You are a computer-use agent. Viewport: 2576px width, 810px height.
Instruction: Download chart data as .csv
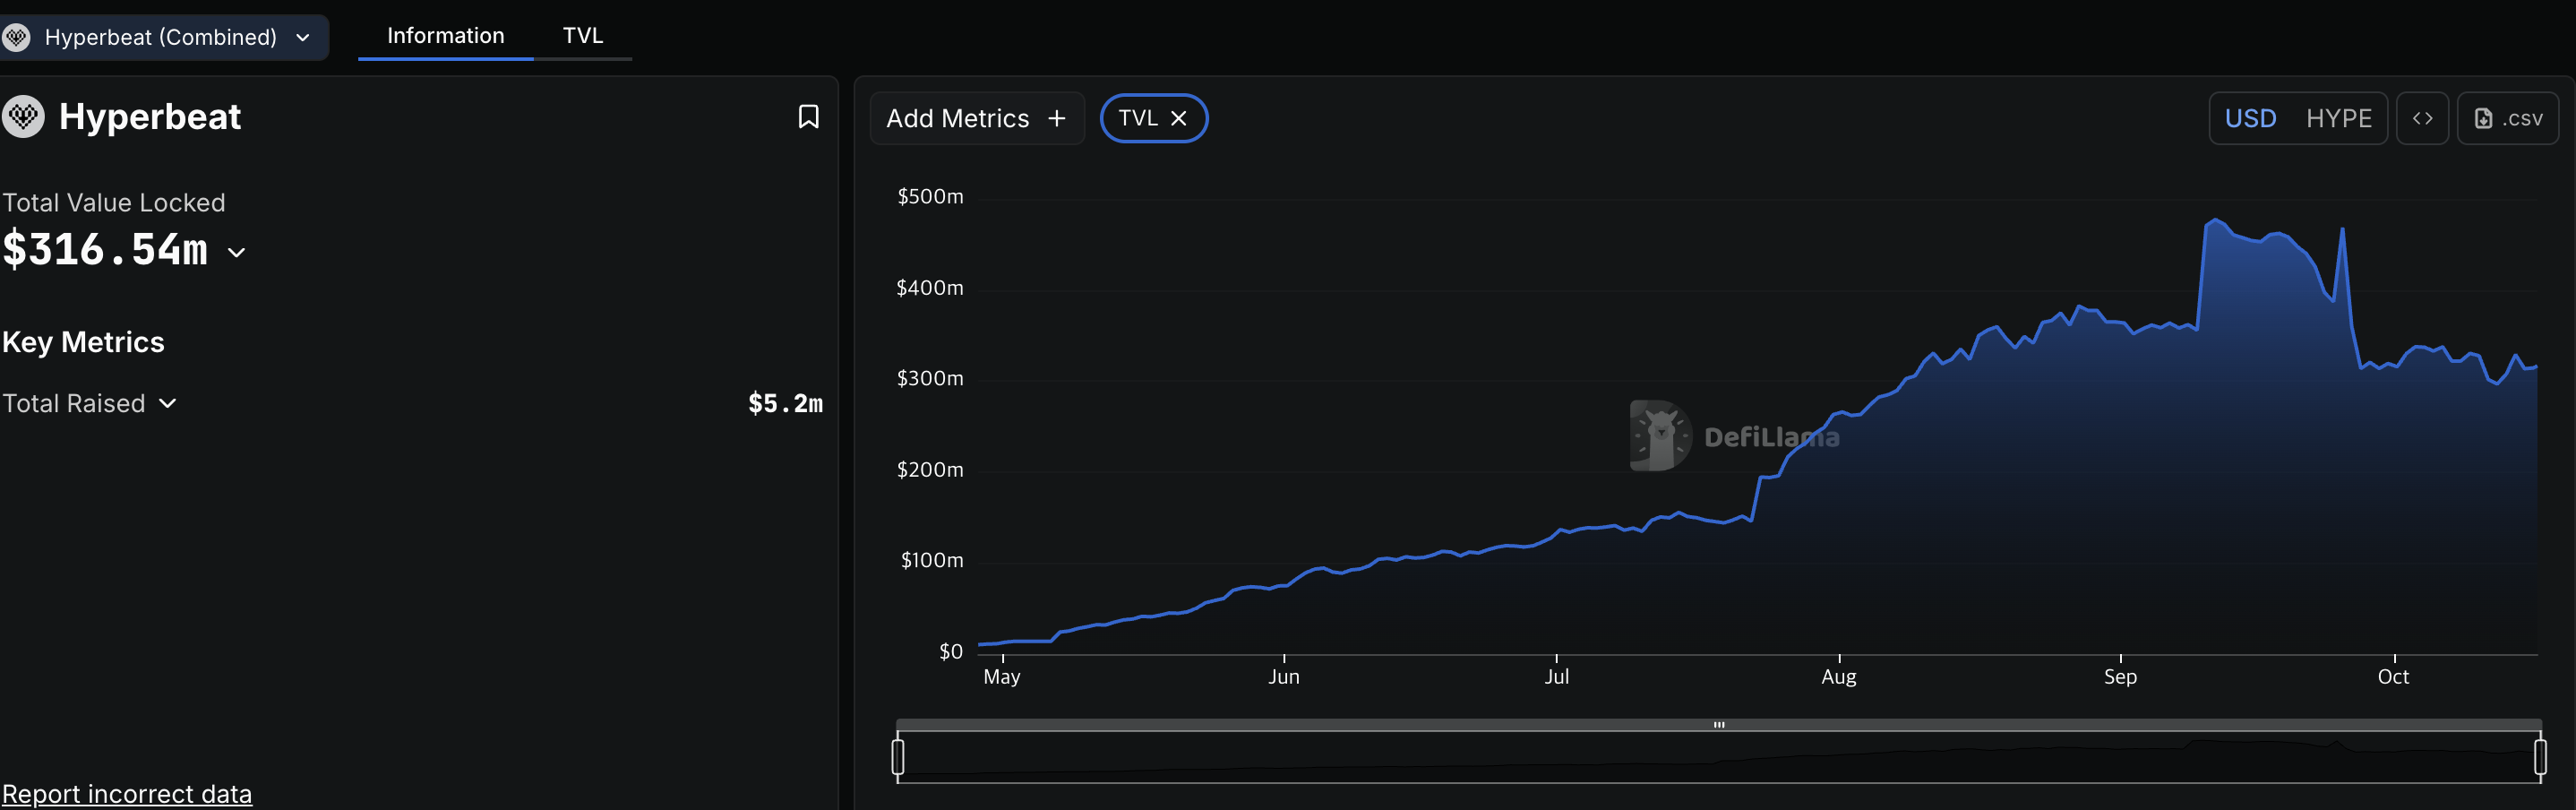(x=2507, y=118)
